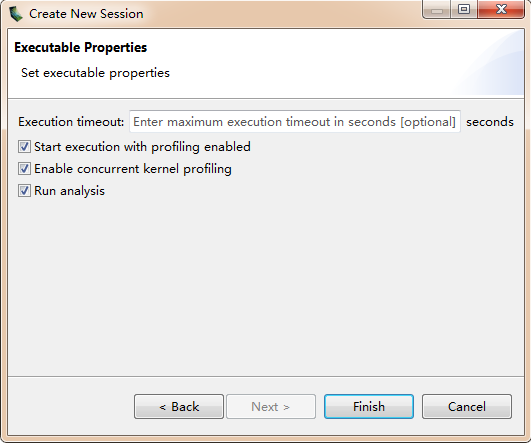
Task: Click the "Set executable properties" description
Action: point(95,73)
